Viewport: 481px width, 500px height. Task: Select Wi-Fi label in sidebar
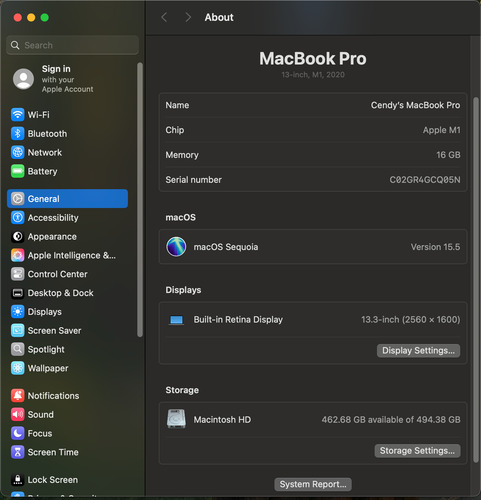38,115
